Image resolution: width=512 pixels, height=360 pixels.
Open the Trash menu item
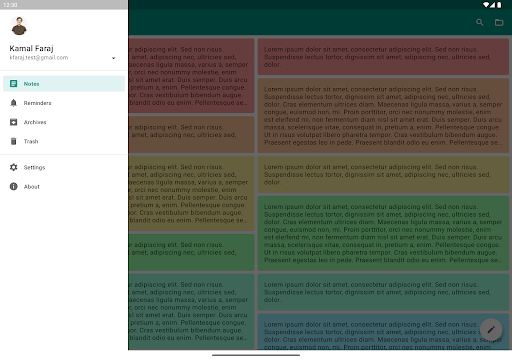click(64, 141)
